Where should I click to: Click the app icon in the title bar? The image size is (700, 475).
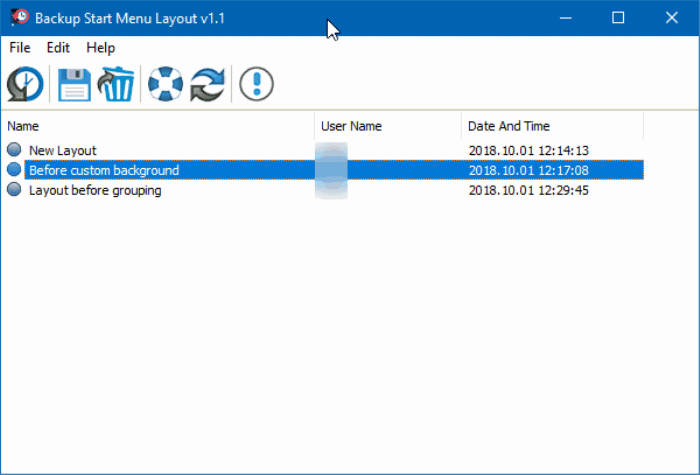point(20,18)
